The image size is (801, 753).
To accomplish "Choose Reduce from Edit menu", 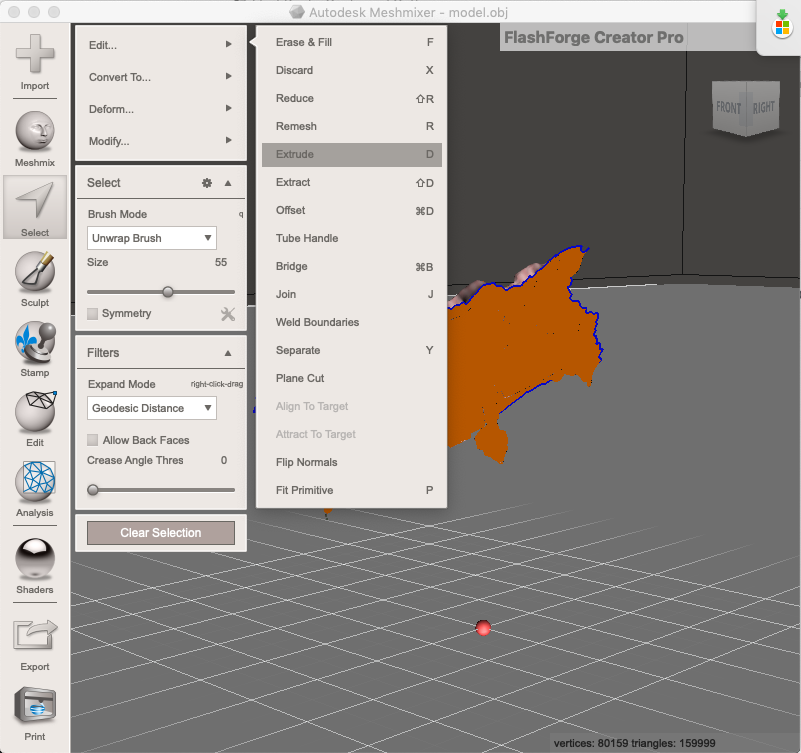I will tap(352, 98).
